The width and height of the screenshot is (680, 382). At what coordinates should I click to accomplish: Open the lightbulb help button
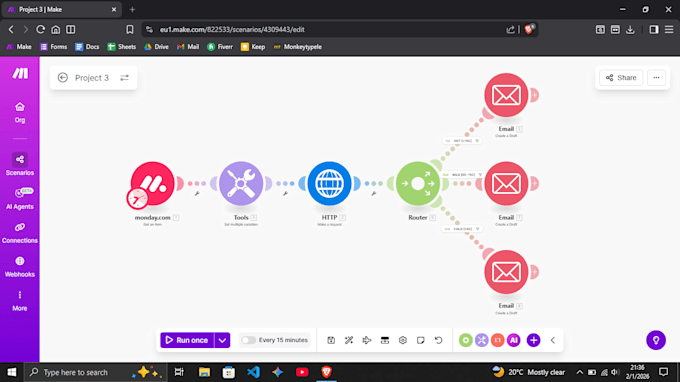click(656, 340)
